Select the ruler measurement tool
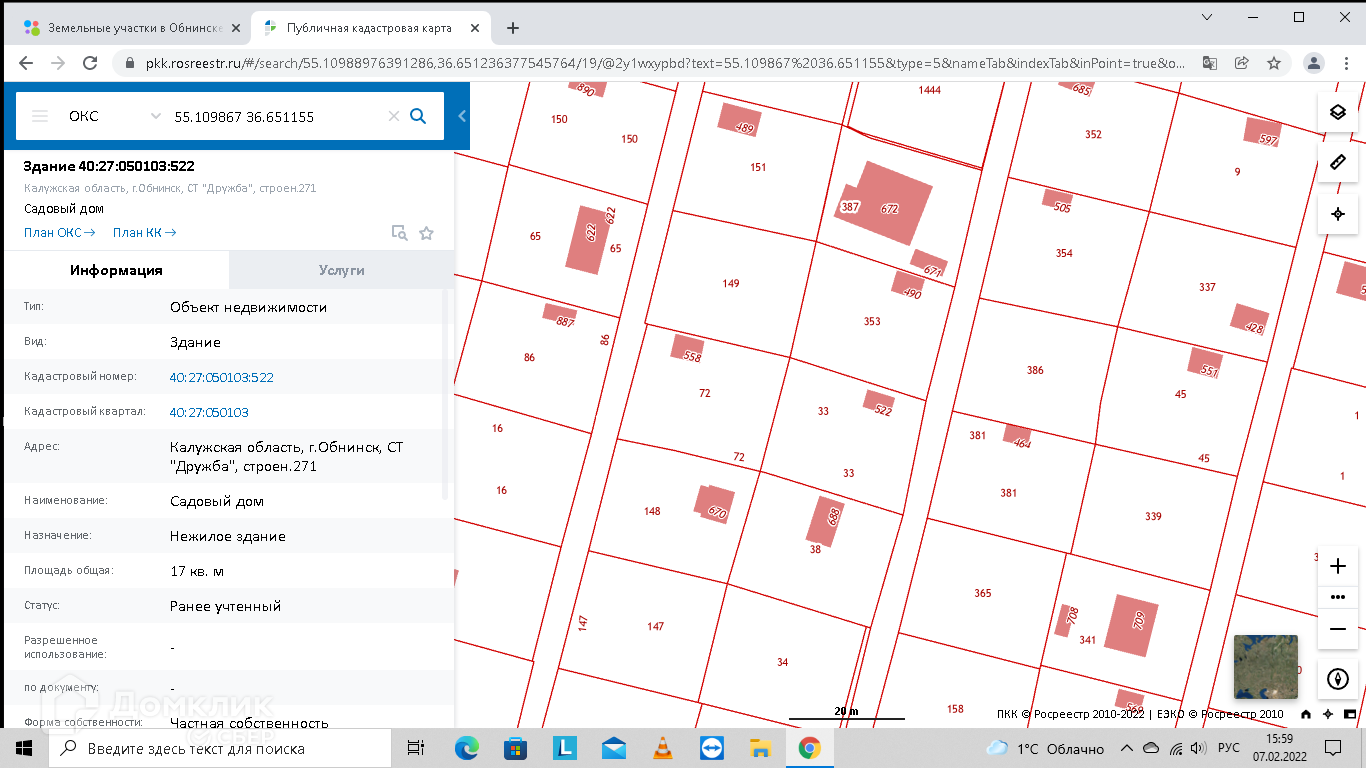This screenshot has width=1366, height=768. coord(1338,162)
